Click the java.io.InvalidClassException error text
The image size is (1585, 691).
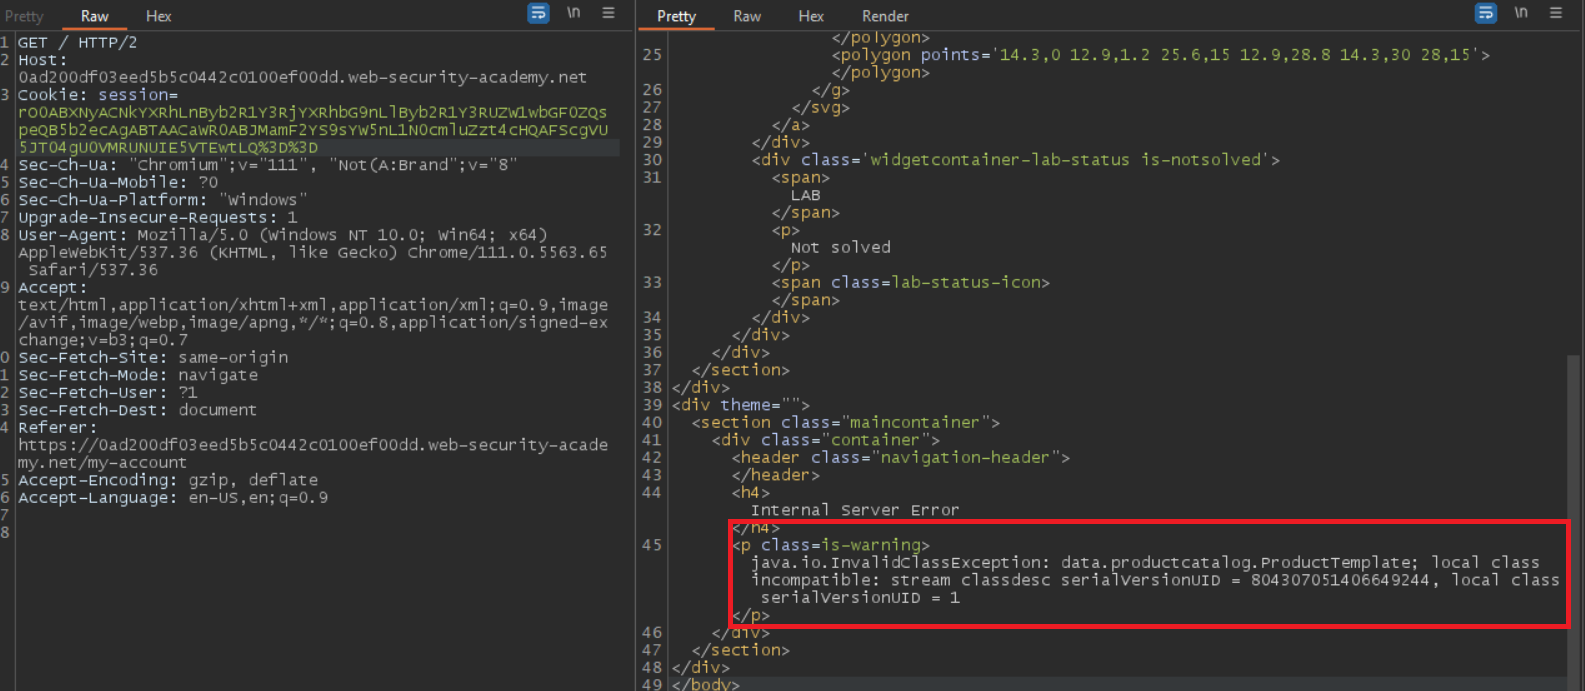point(1155,580)
